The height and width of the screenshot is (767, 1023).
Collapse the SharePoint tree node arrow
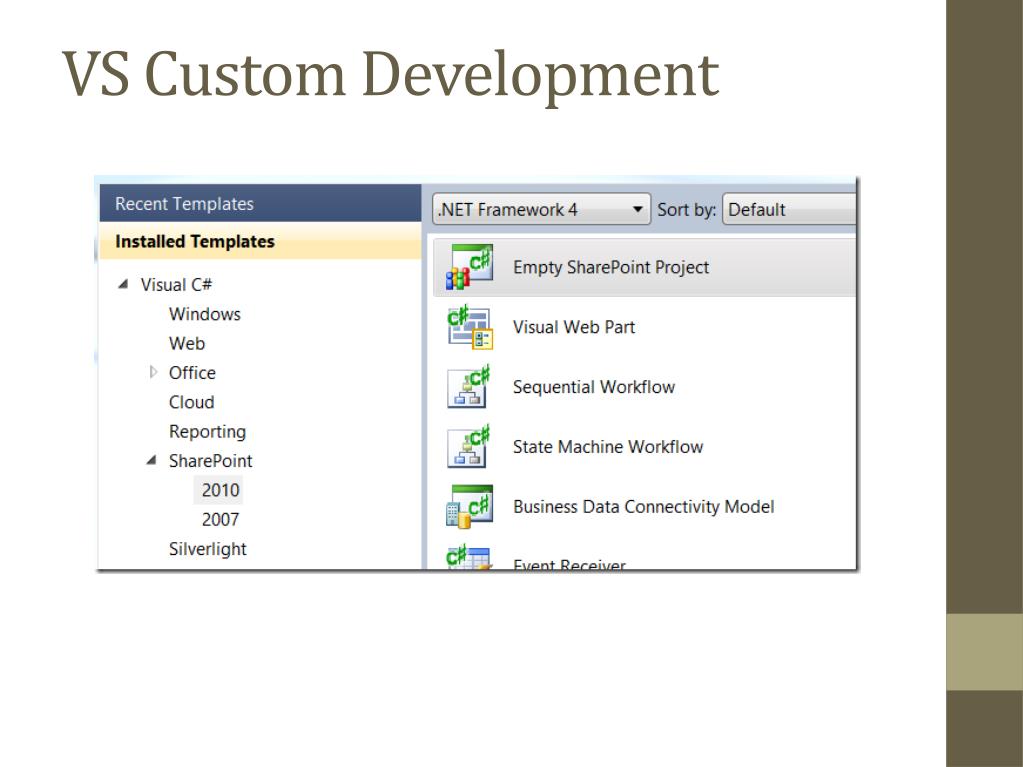click(x=151, y=460)
